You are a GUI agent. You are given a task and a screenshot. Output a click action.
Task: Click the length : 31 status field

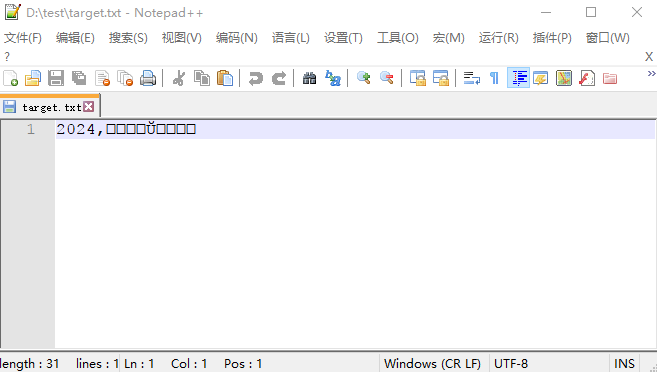29,364
